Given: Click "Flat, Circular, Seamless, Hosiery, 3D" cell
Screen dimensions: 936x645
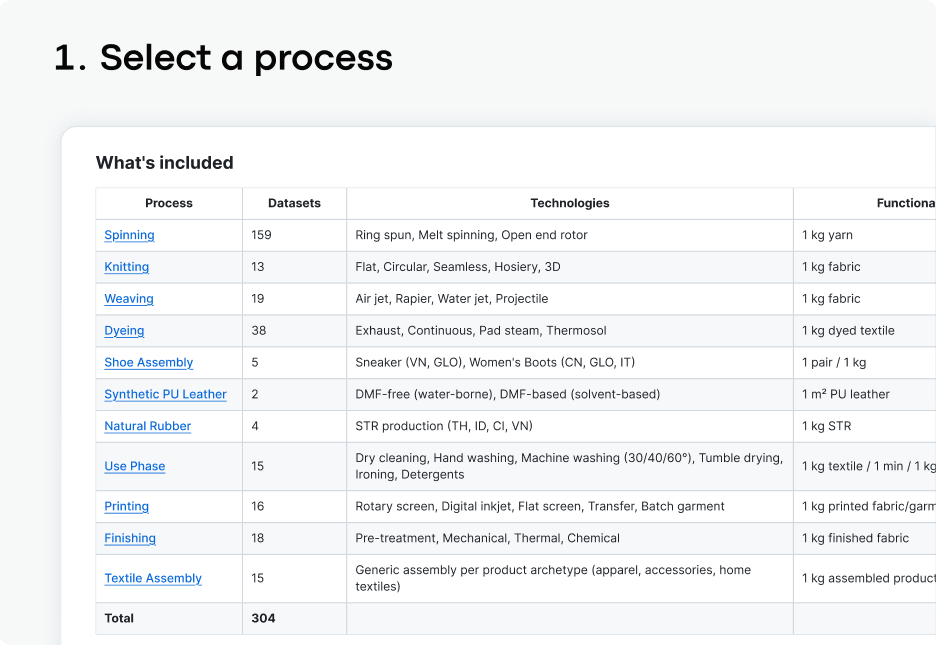Looking at the screenshot, I should 570,267.
